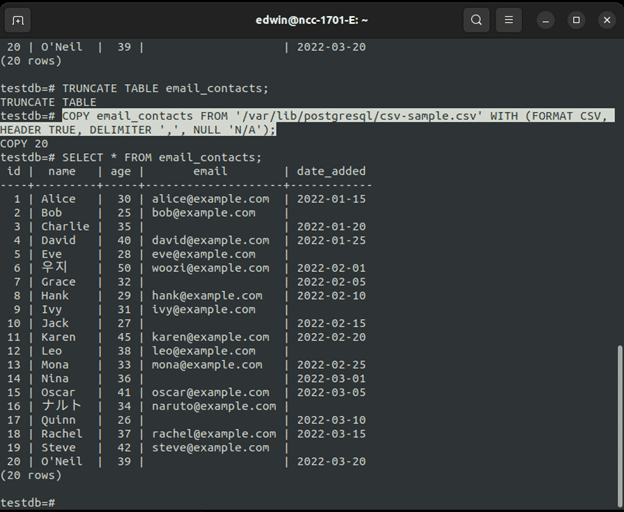Screen dimensions: 624x512
Task: Click the window title edwin@ncc-1701-E
Action: 311,20
